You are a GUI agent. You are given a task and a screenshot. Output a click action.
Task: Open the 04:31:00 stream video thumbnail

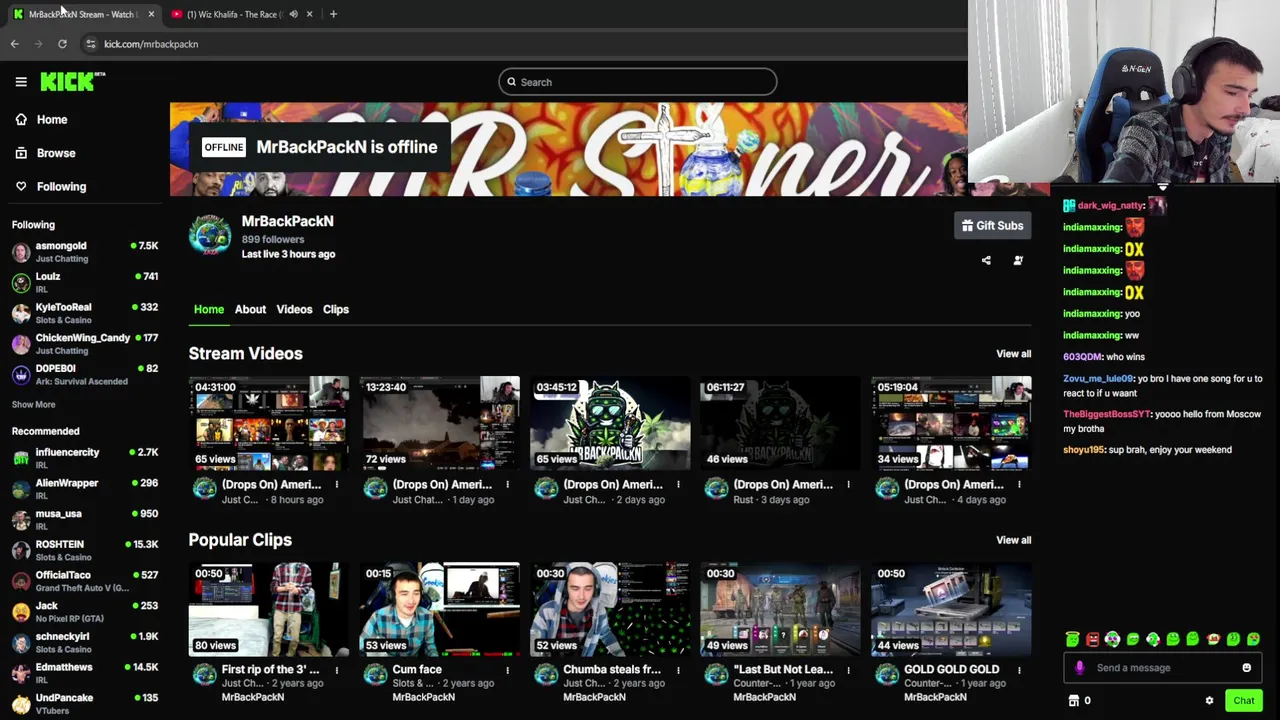point(269,423)
